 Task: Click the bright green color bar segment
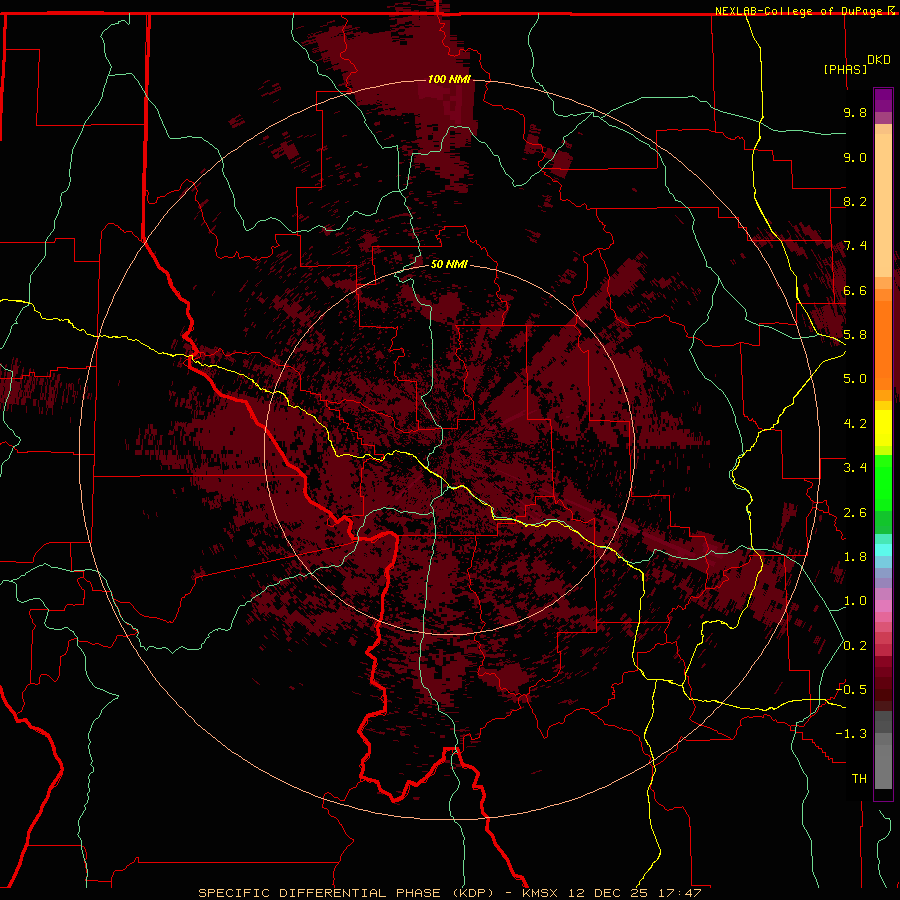click(x=883, y=482)
